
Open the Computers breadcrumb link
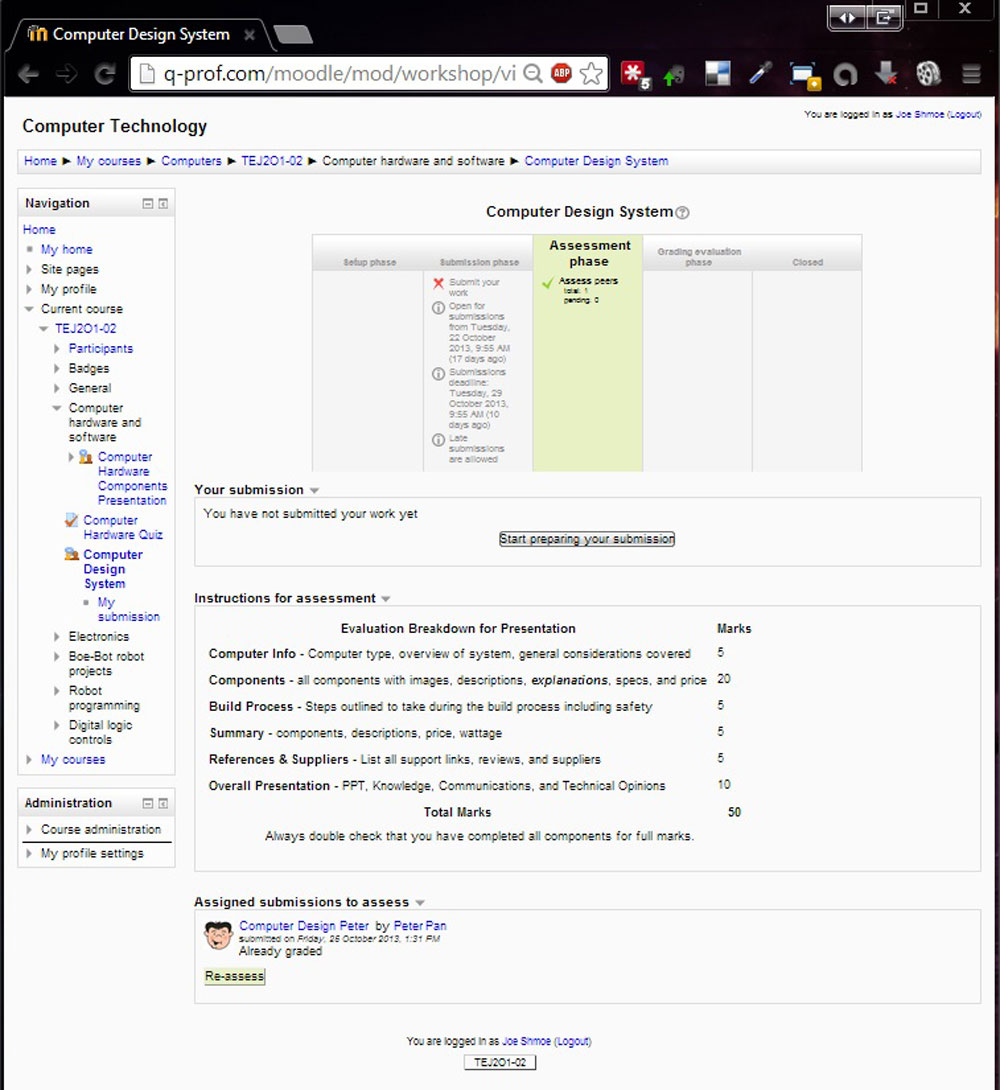[x=191, y=161]
